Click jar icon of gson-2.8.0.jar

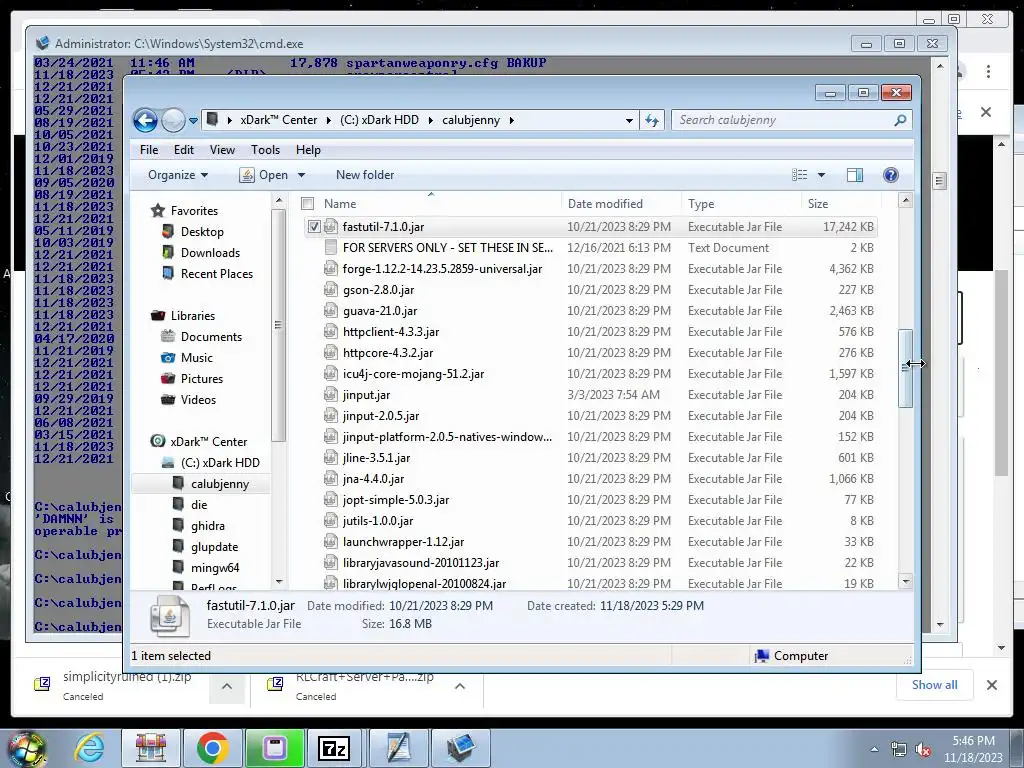pyautogui.click(x=331, y=289)
